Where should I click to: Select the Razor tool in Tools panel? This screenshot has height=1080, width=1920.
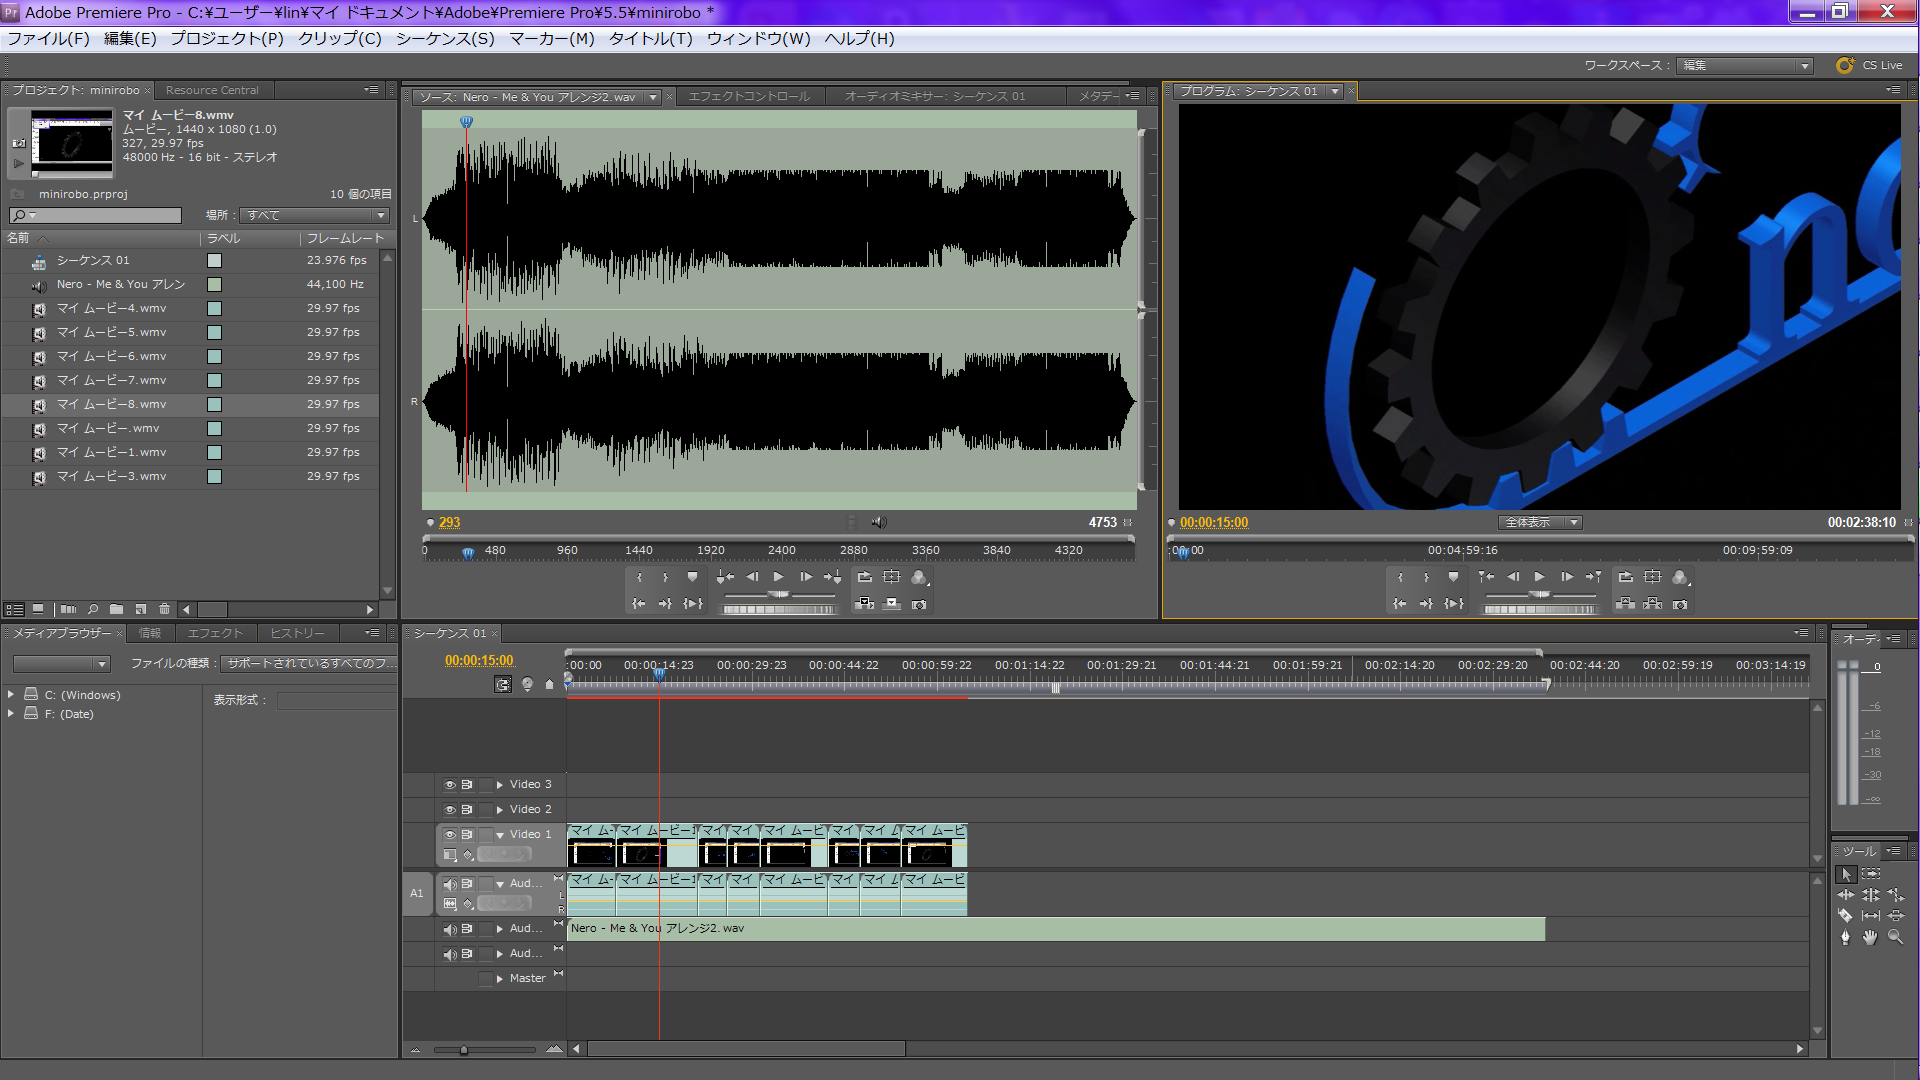(x=1845, y=916)
